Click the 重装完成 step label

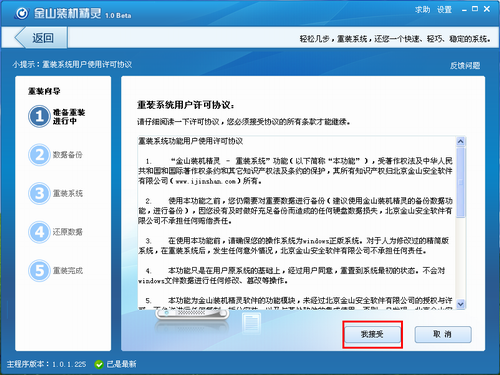coord(68,270)
